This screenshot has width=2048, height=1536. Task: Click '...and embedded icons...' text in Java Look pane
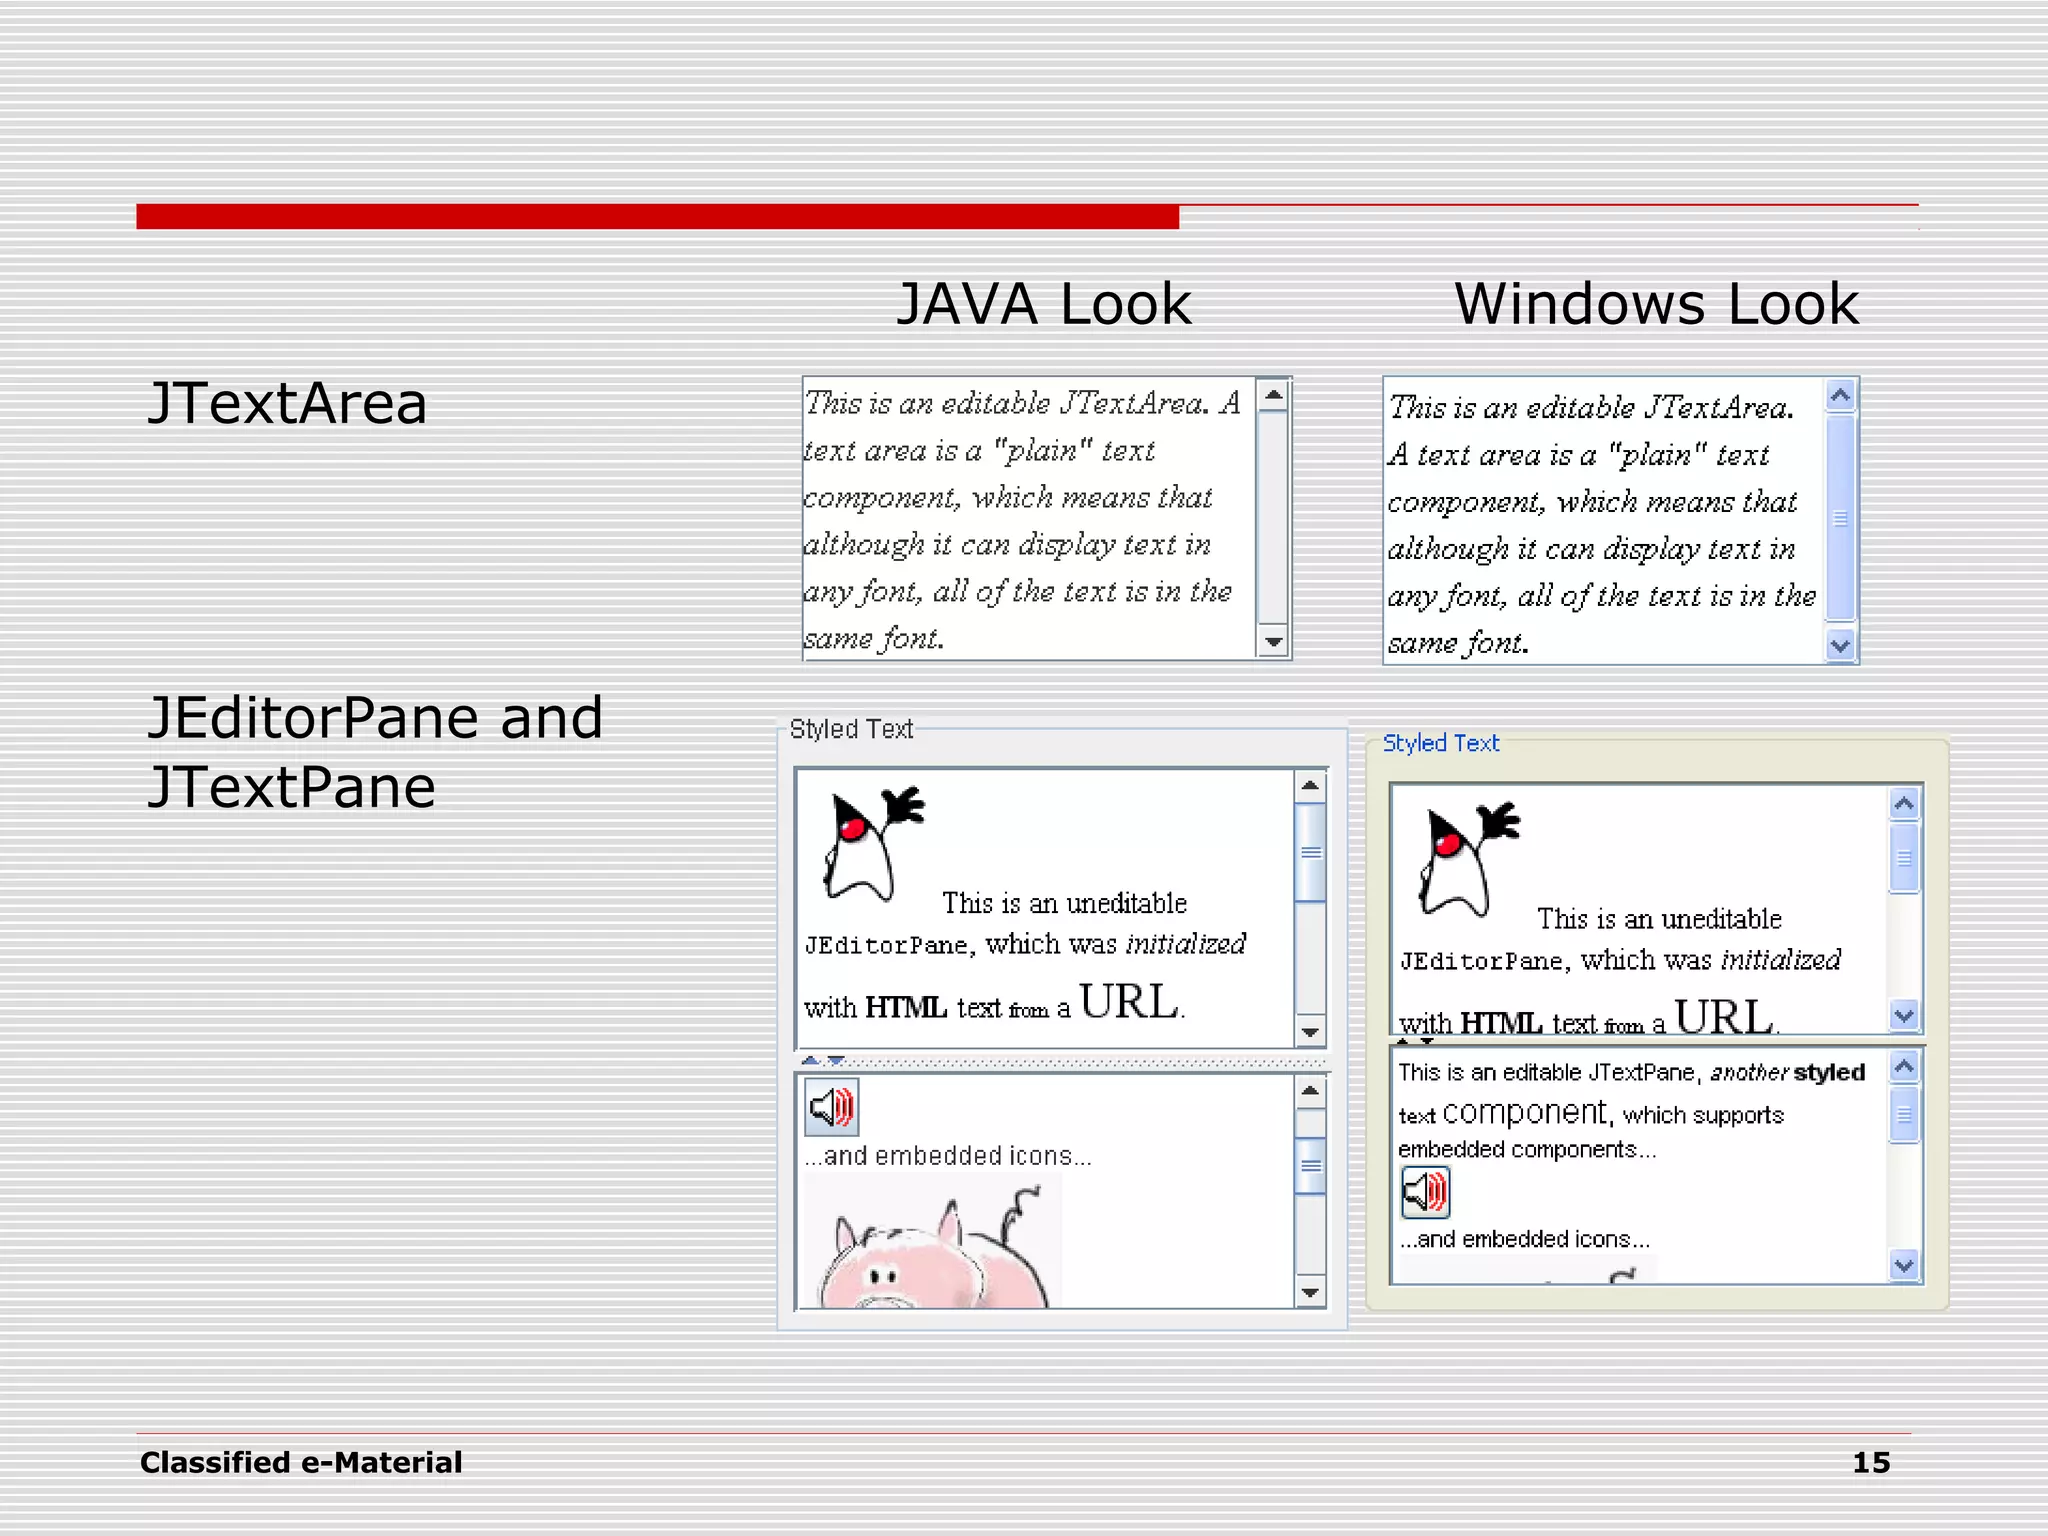(948, 1156)
